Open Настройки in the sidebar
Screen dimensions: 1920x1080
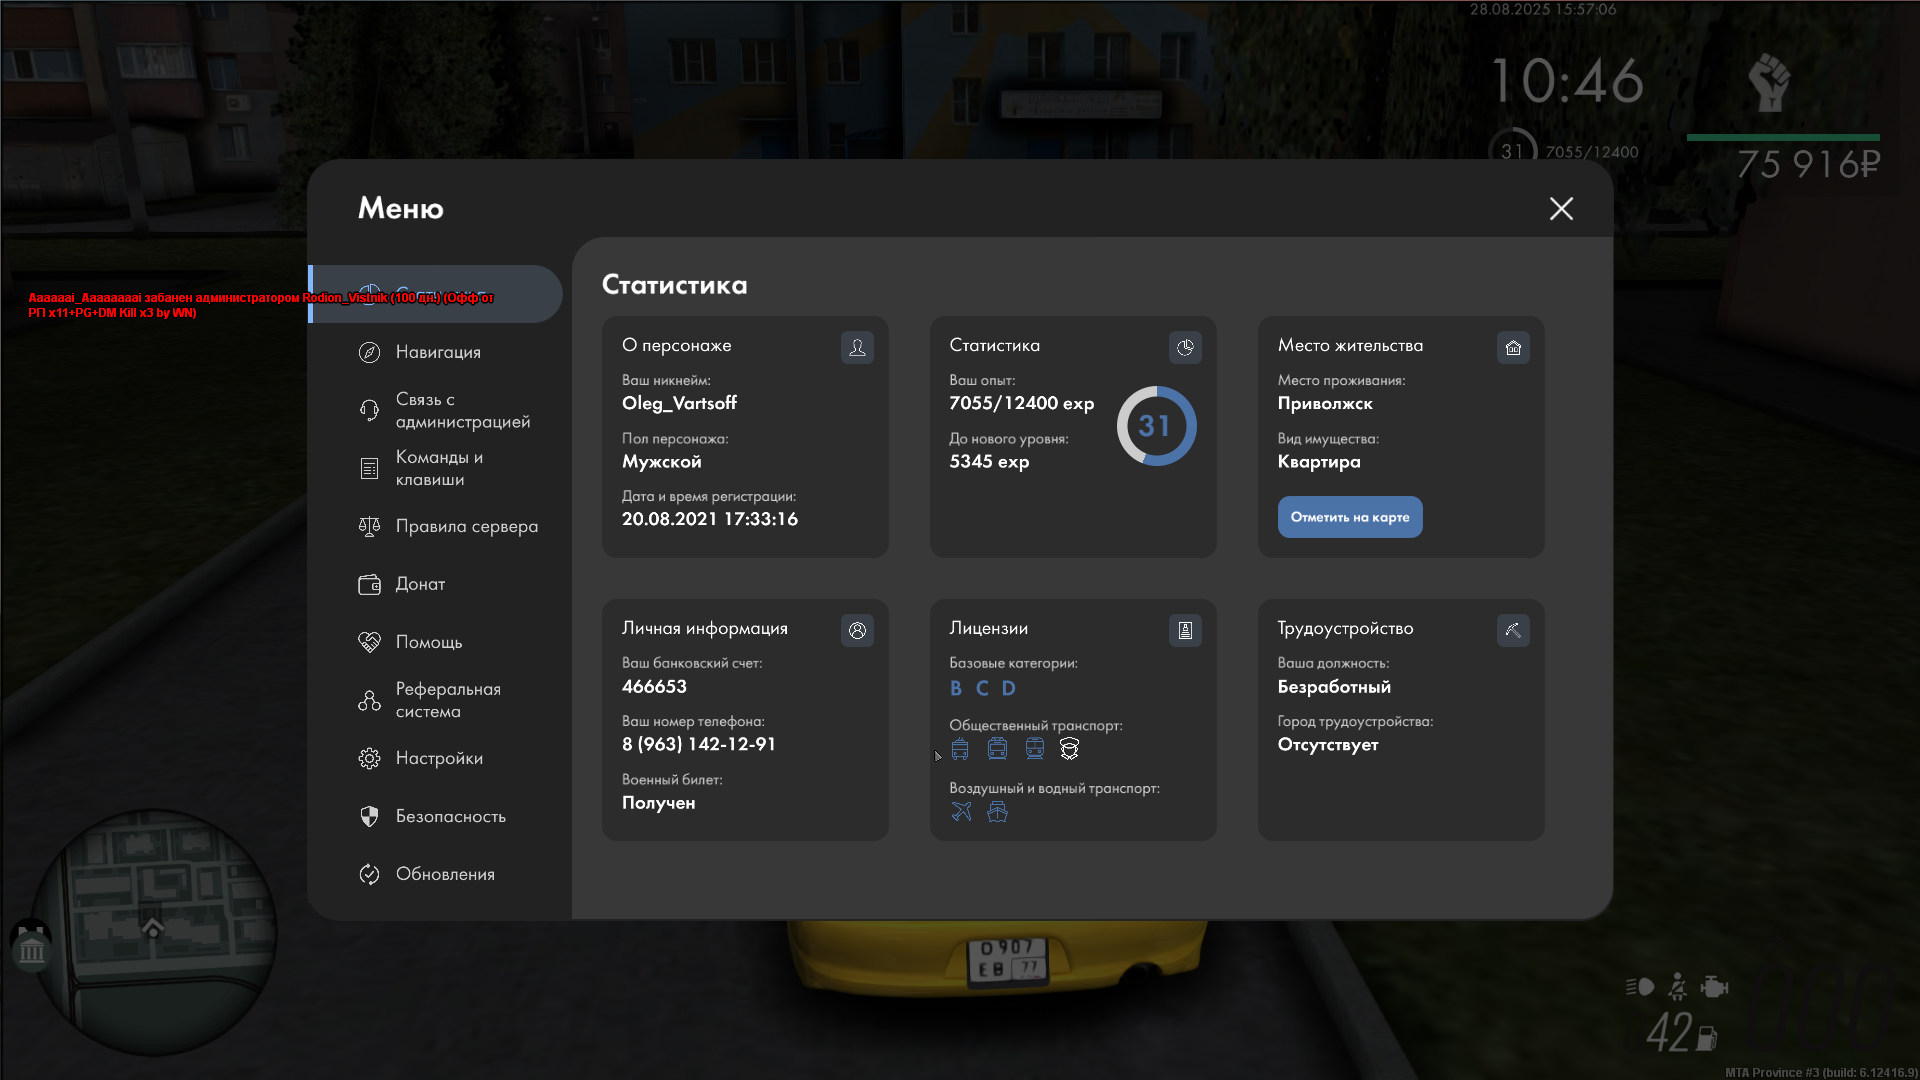point(439,759)
